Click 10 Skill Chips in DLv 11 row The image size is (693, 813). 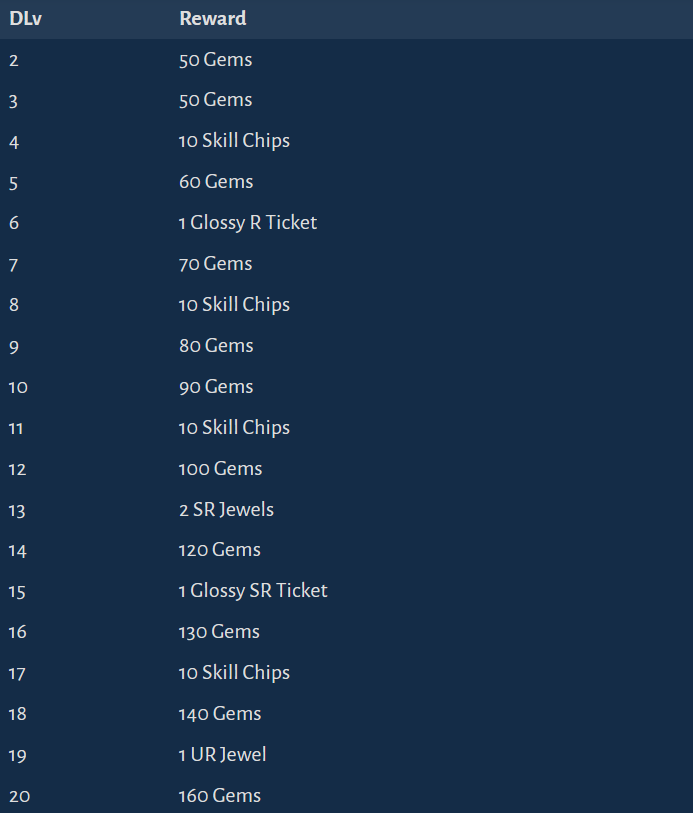[234, 428]
